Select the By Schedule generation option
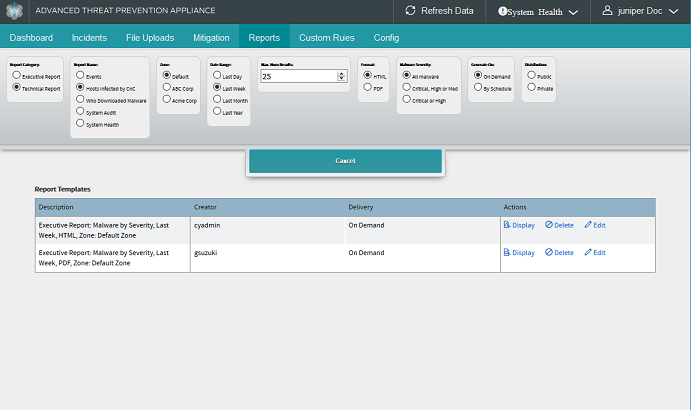 coord(477,88)
